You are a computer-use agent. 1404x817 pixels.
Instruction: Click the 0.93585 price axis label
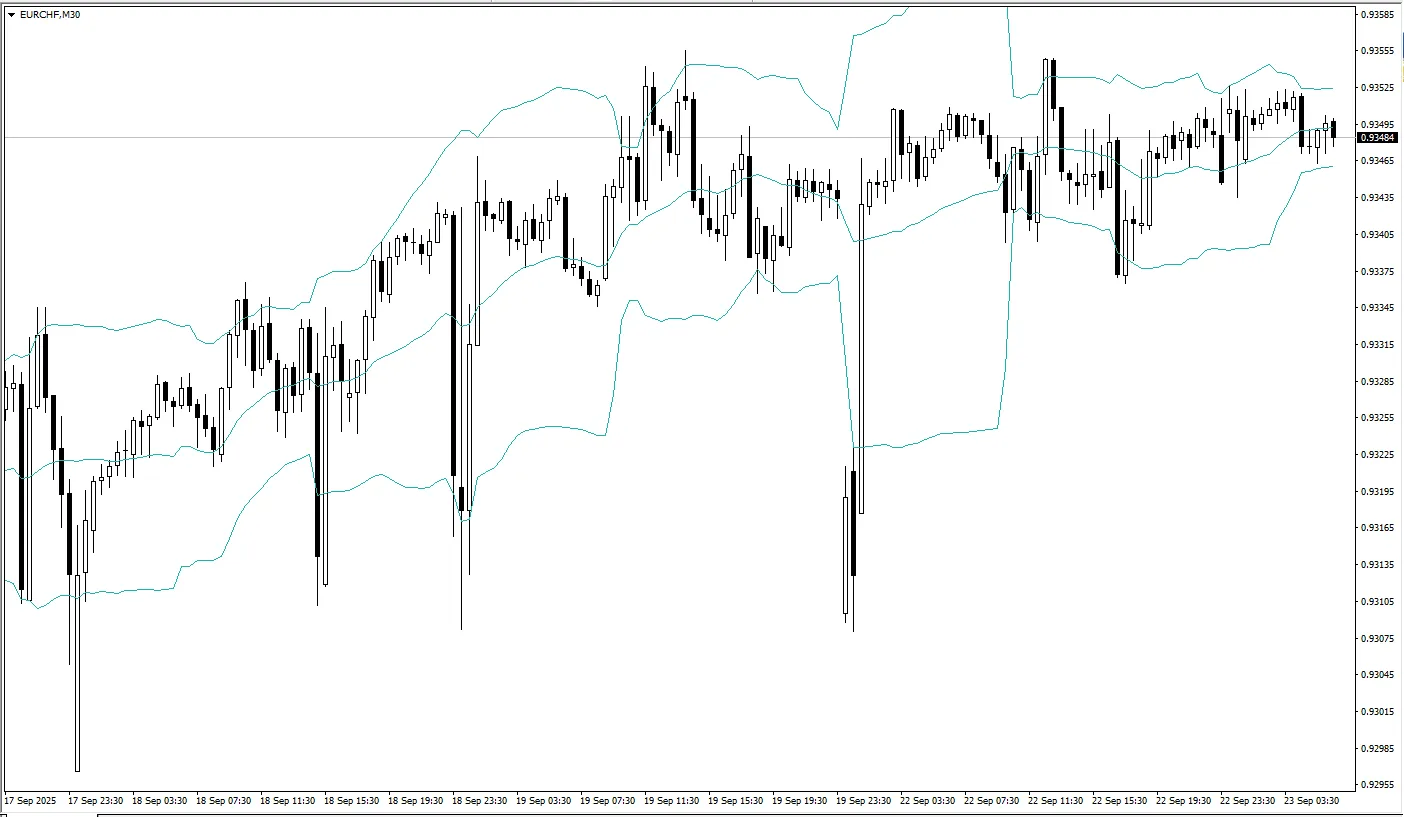click(1379, 14)
